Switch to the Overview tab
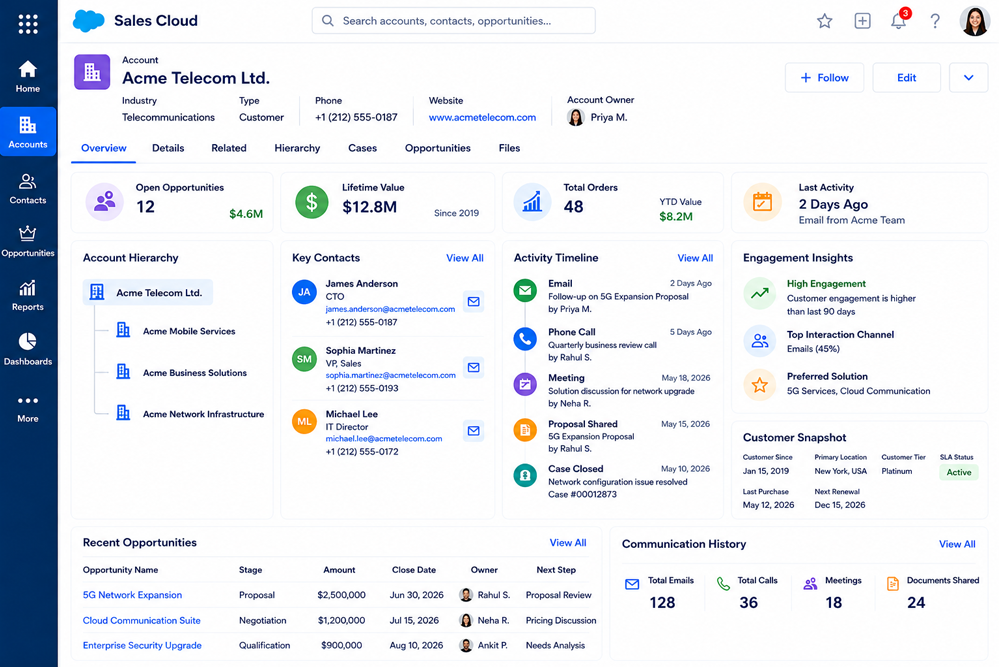The height and width of the screenshot is (667, 999). [104, 148]
